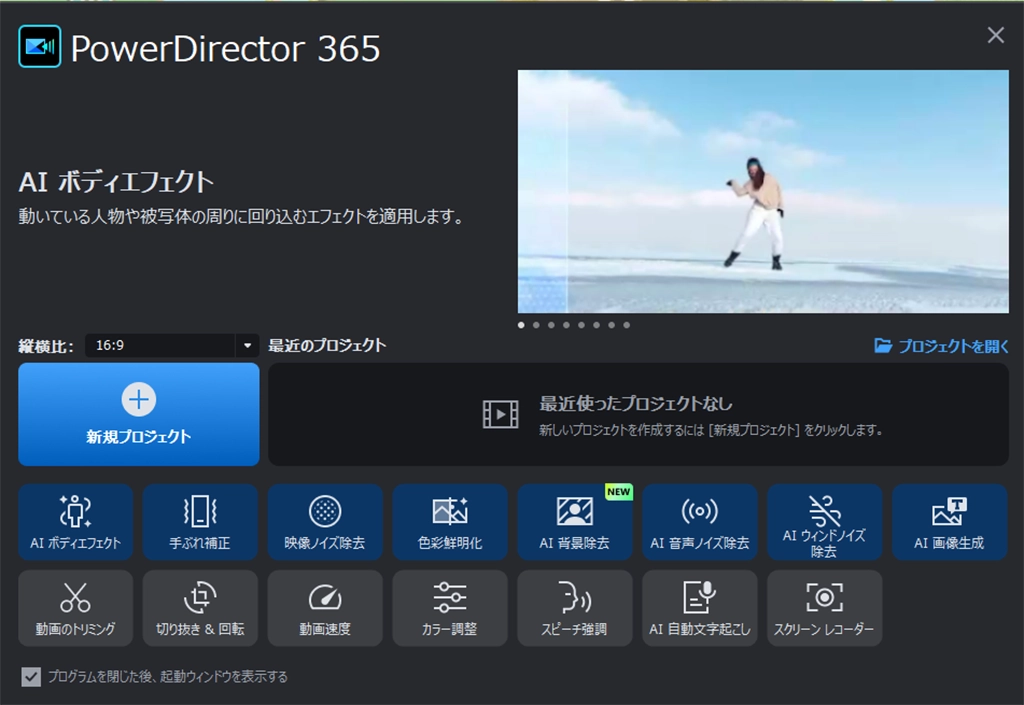Open 映像ノイズ除去 video denoise
The image size is (1024, 705).
tap(325, 522)
